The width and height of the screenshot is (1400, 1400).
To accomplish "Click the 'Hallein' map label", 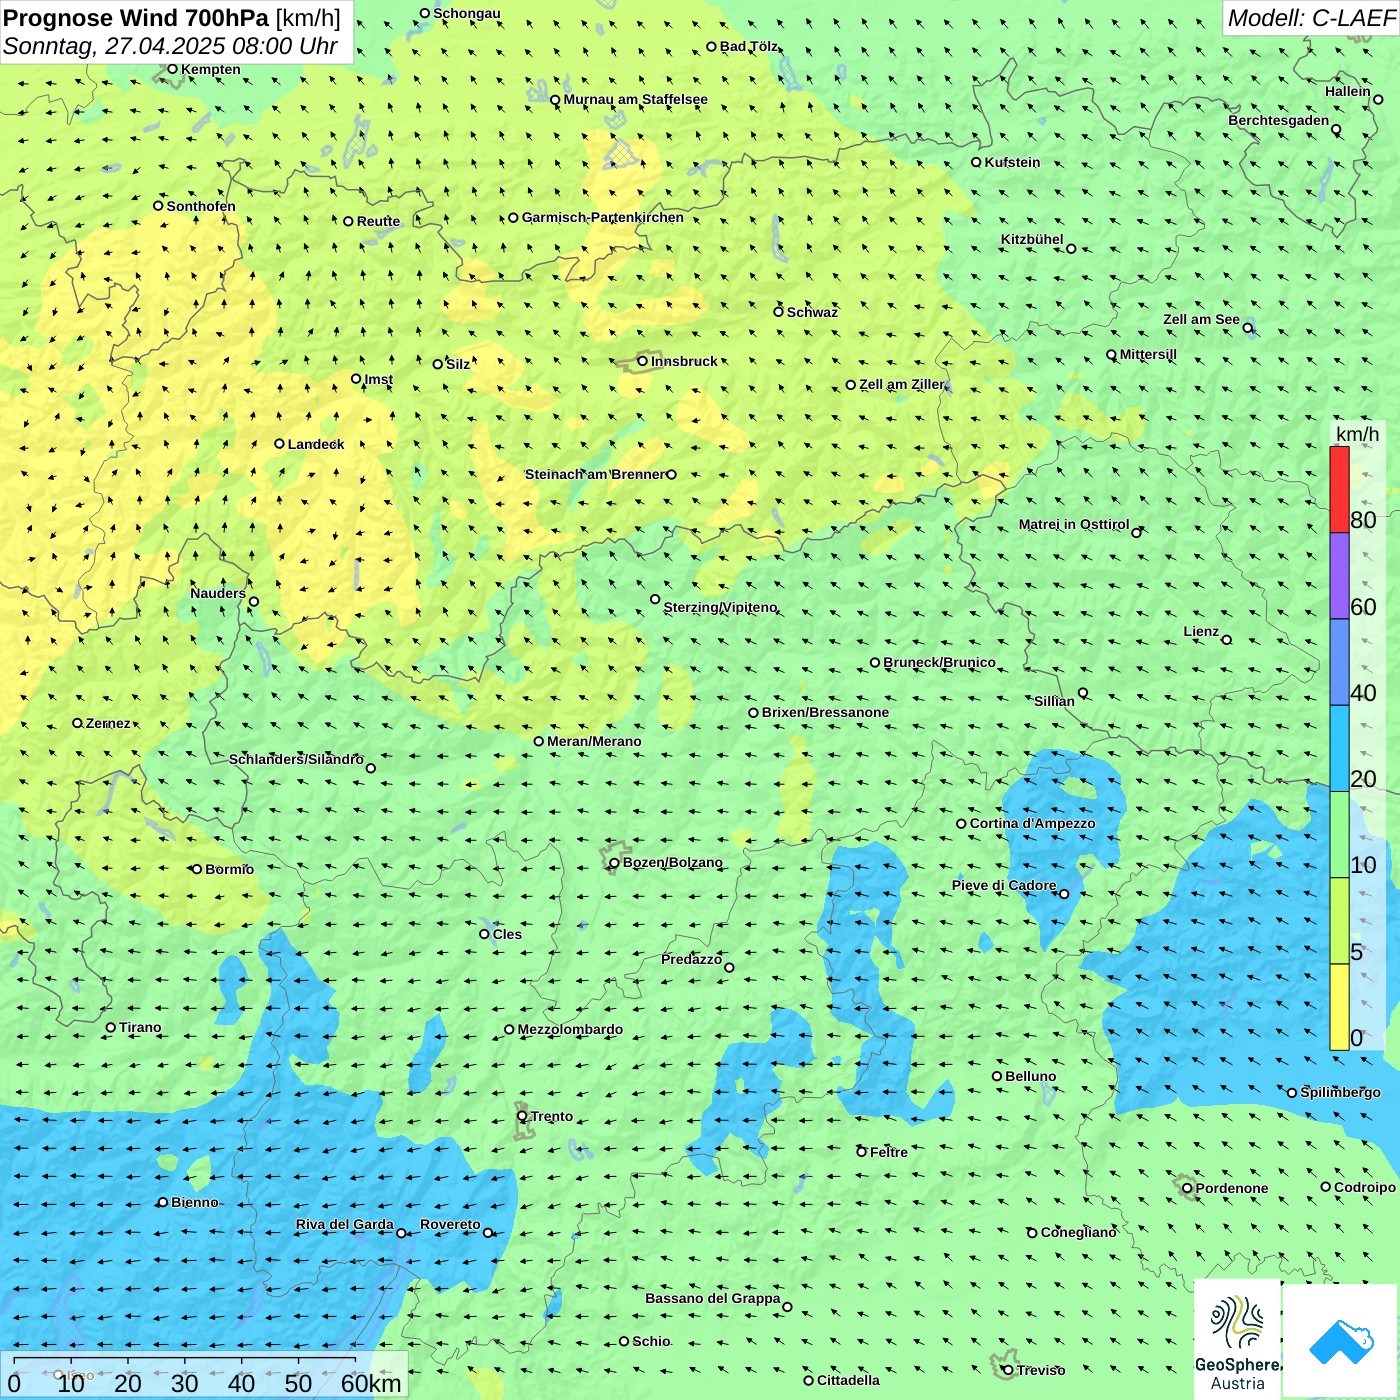I will click(1347, 91).
